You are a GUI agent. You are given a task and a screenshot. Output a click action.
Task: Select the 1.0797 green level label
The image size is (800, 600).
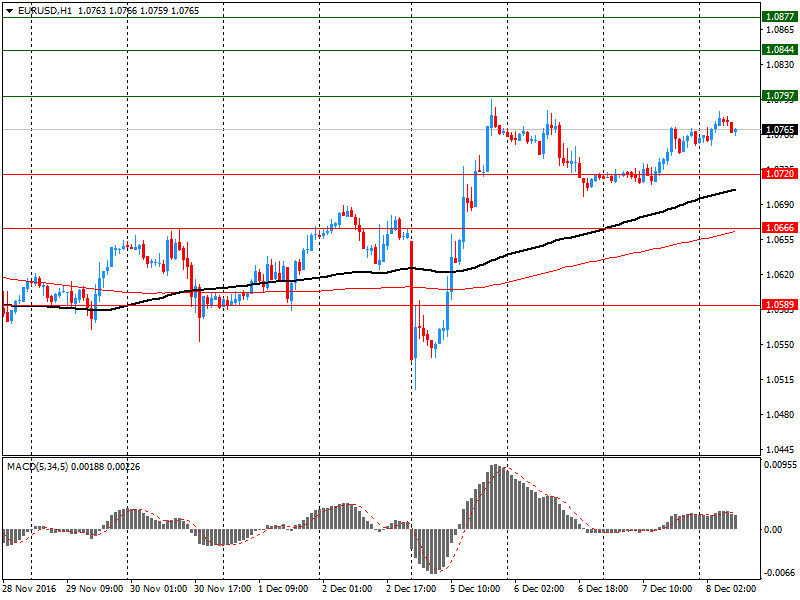(780, 95)
